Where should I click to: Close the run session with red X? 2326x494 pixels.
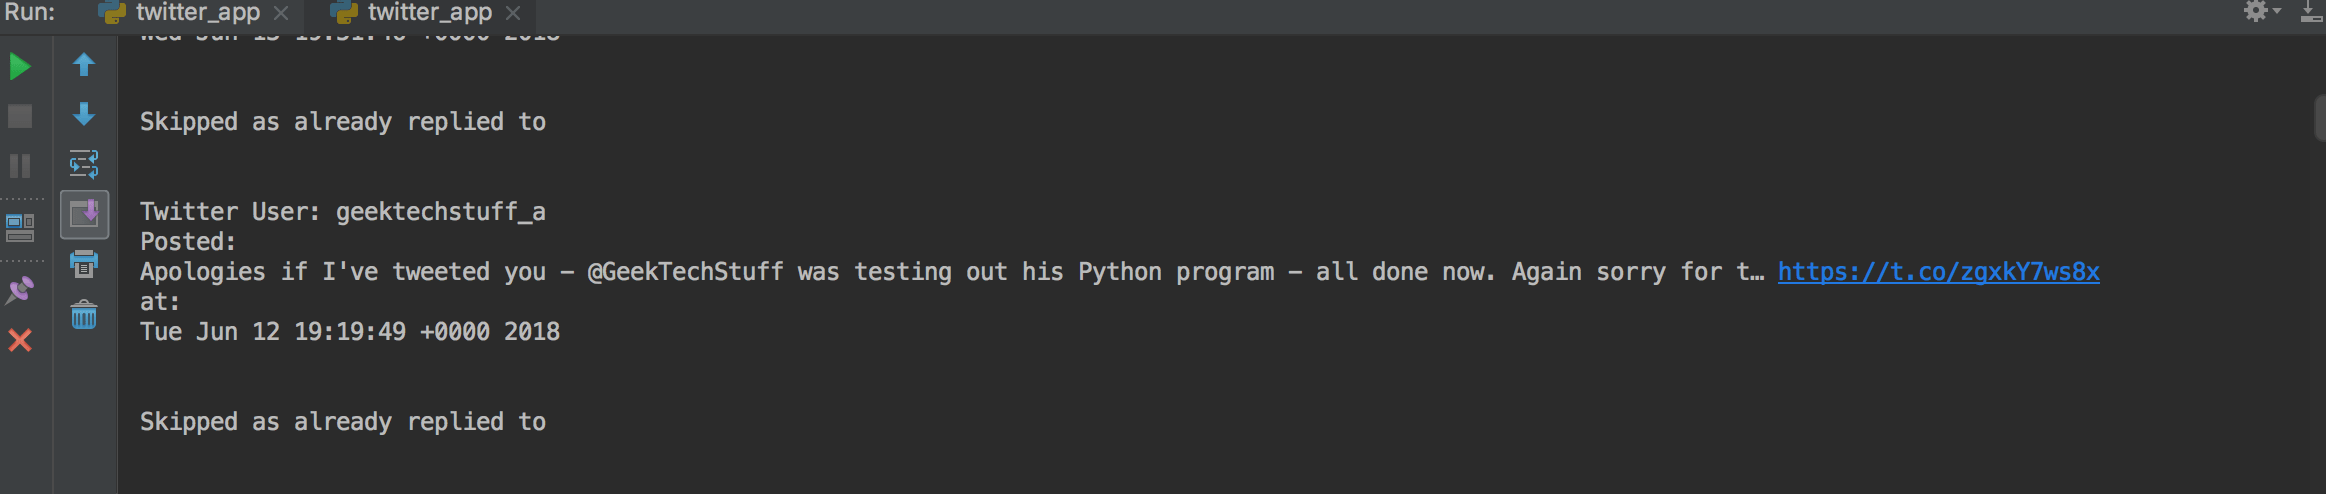click(19, 340)
